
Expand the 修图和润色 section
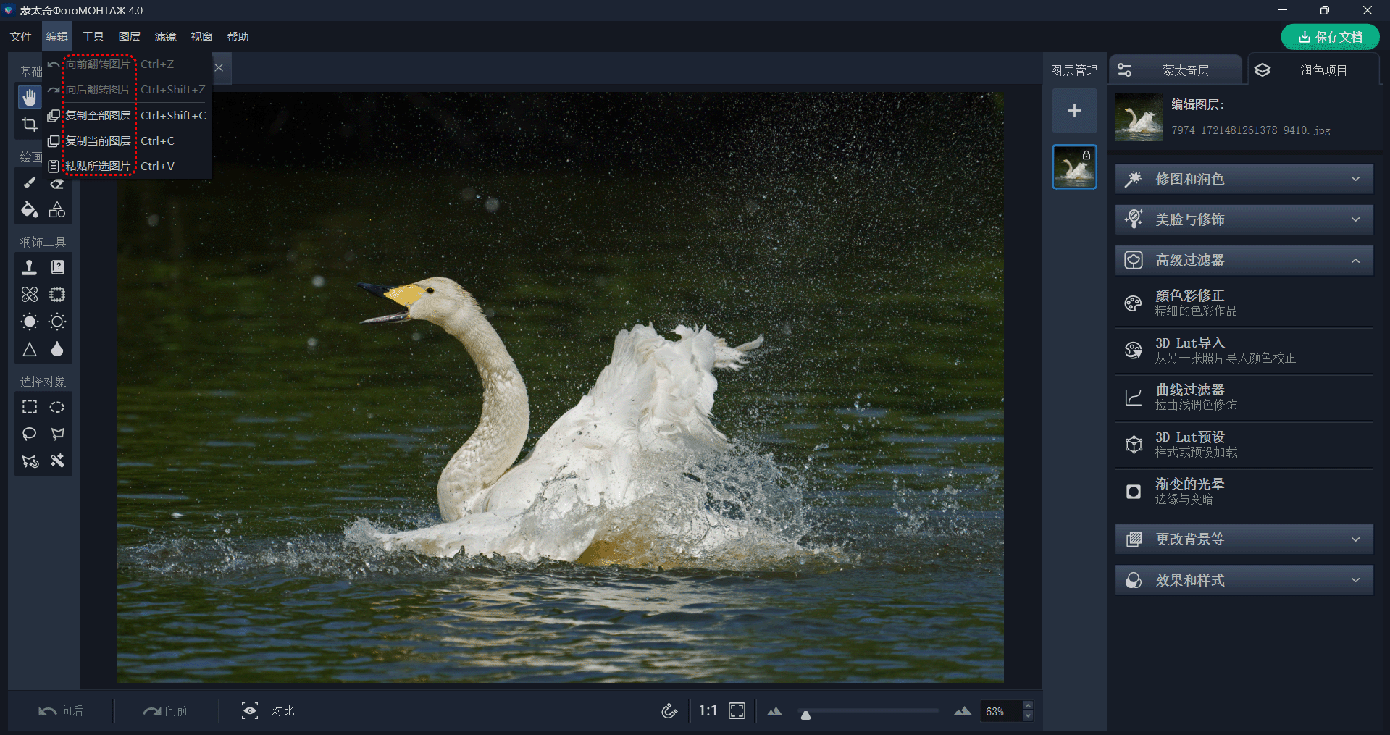pyautogui.click(x=1244, y=179)
